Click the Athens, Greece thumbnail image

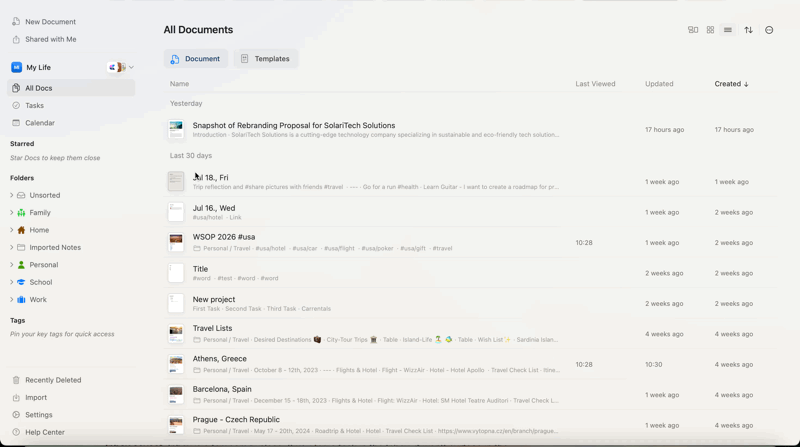click(176, 364)
